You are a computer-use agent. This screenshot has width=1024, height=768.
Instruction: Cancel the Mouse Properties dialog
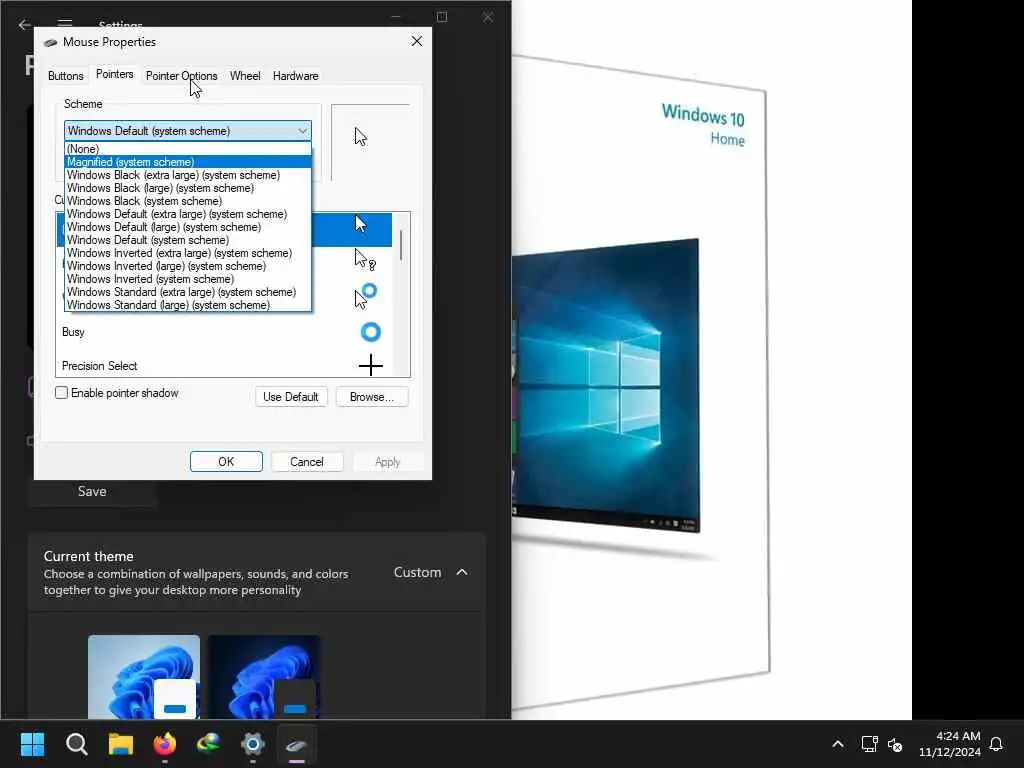pos(306,462)
